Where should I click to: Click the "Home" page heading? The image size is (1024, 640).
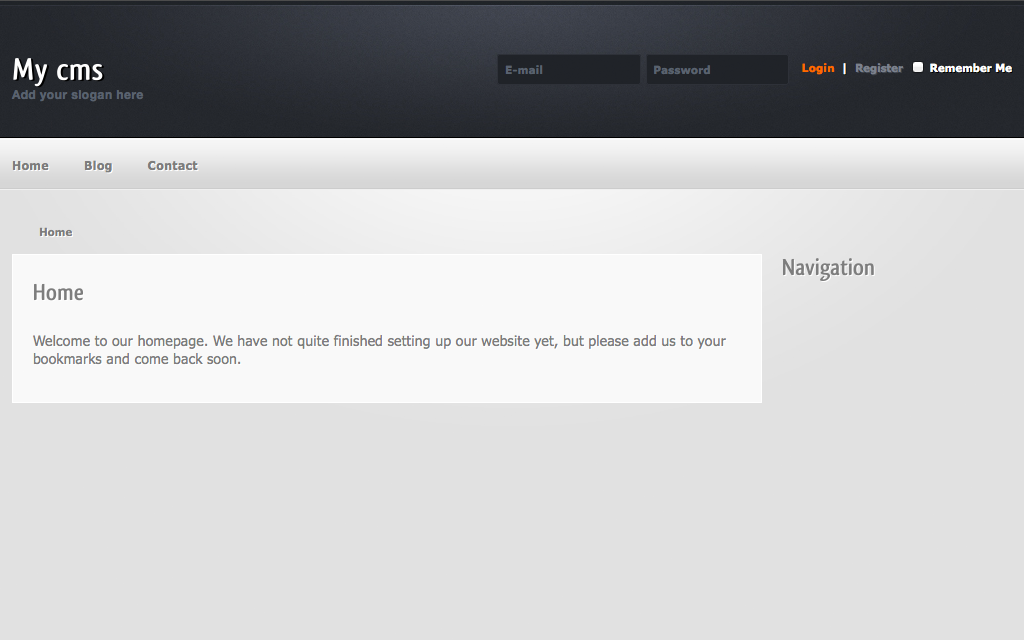point(58,293)
